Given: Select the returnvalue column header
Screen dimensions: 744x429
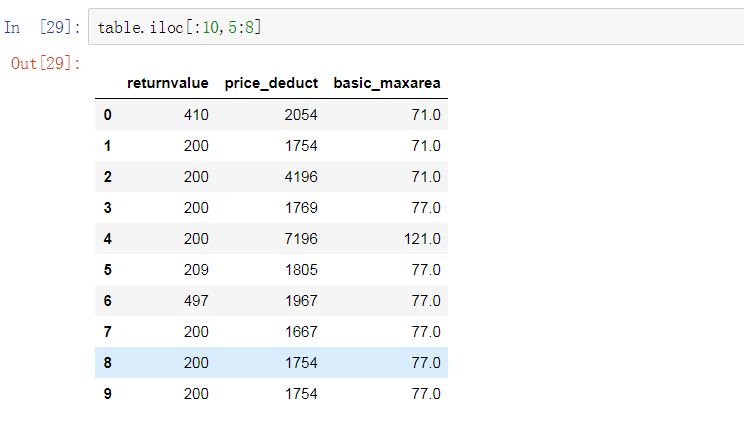Looking at the screenshot, I should coord(168,83).
